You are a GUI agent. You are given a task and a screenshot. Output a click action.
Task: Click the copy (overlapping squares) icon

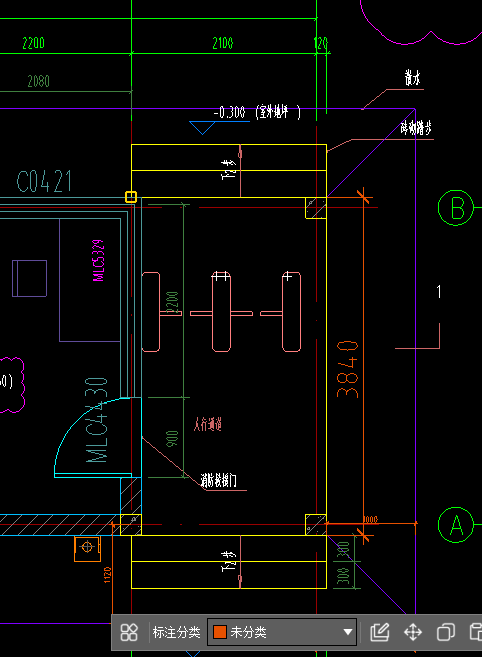(x=446, y=632)
